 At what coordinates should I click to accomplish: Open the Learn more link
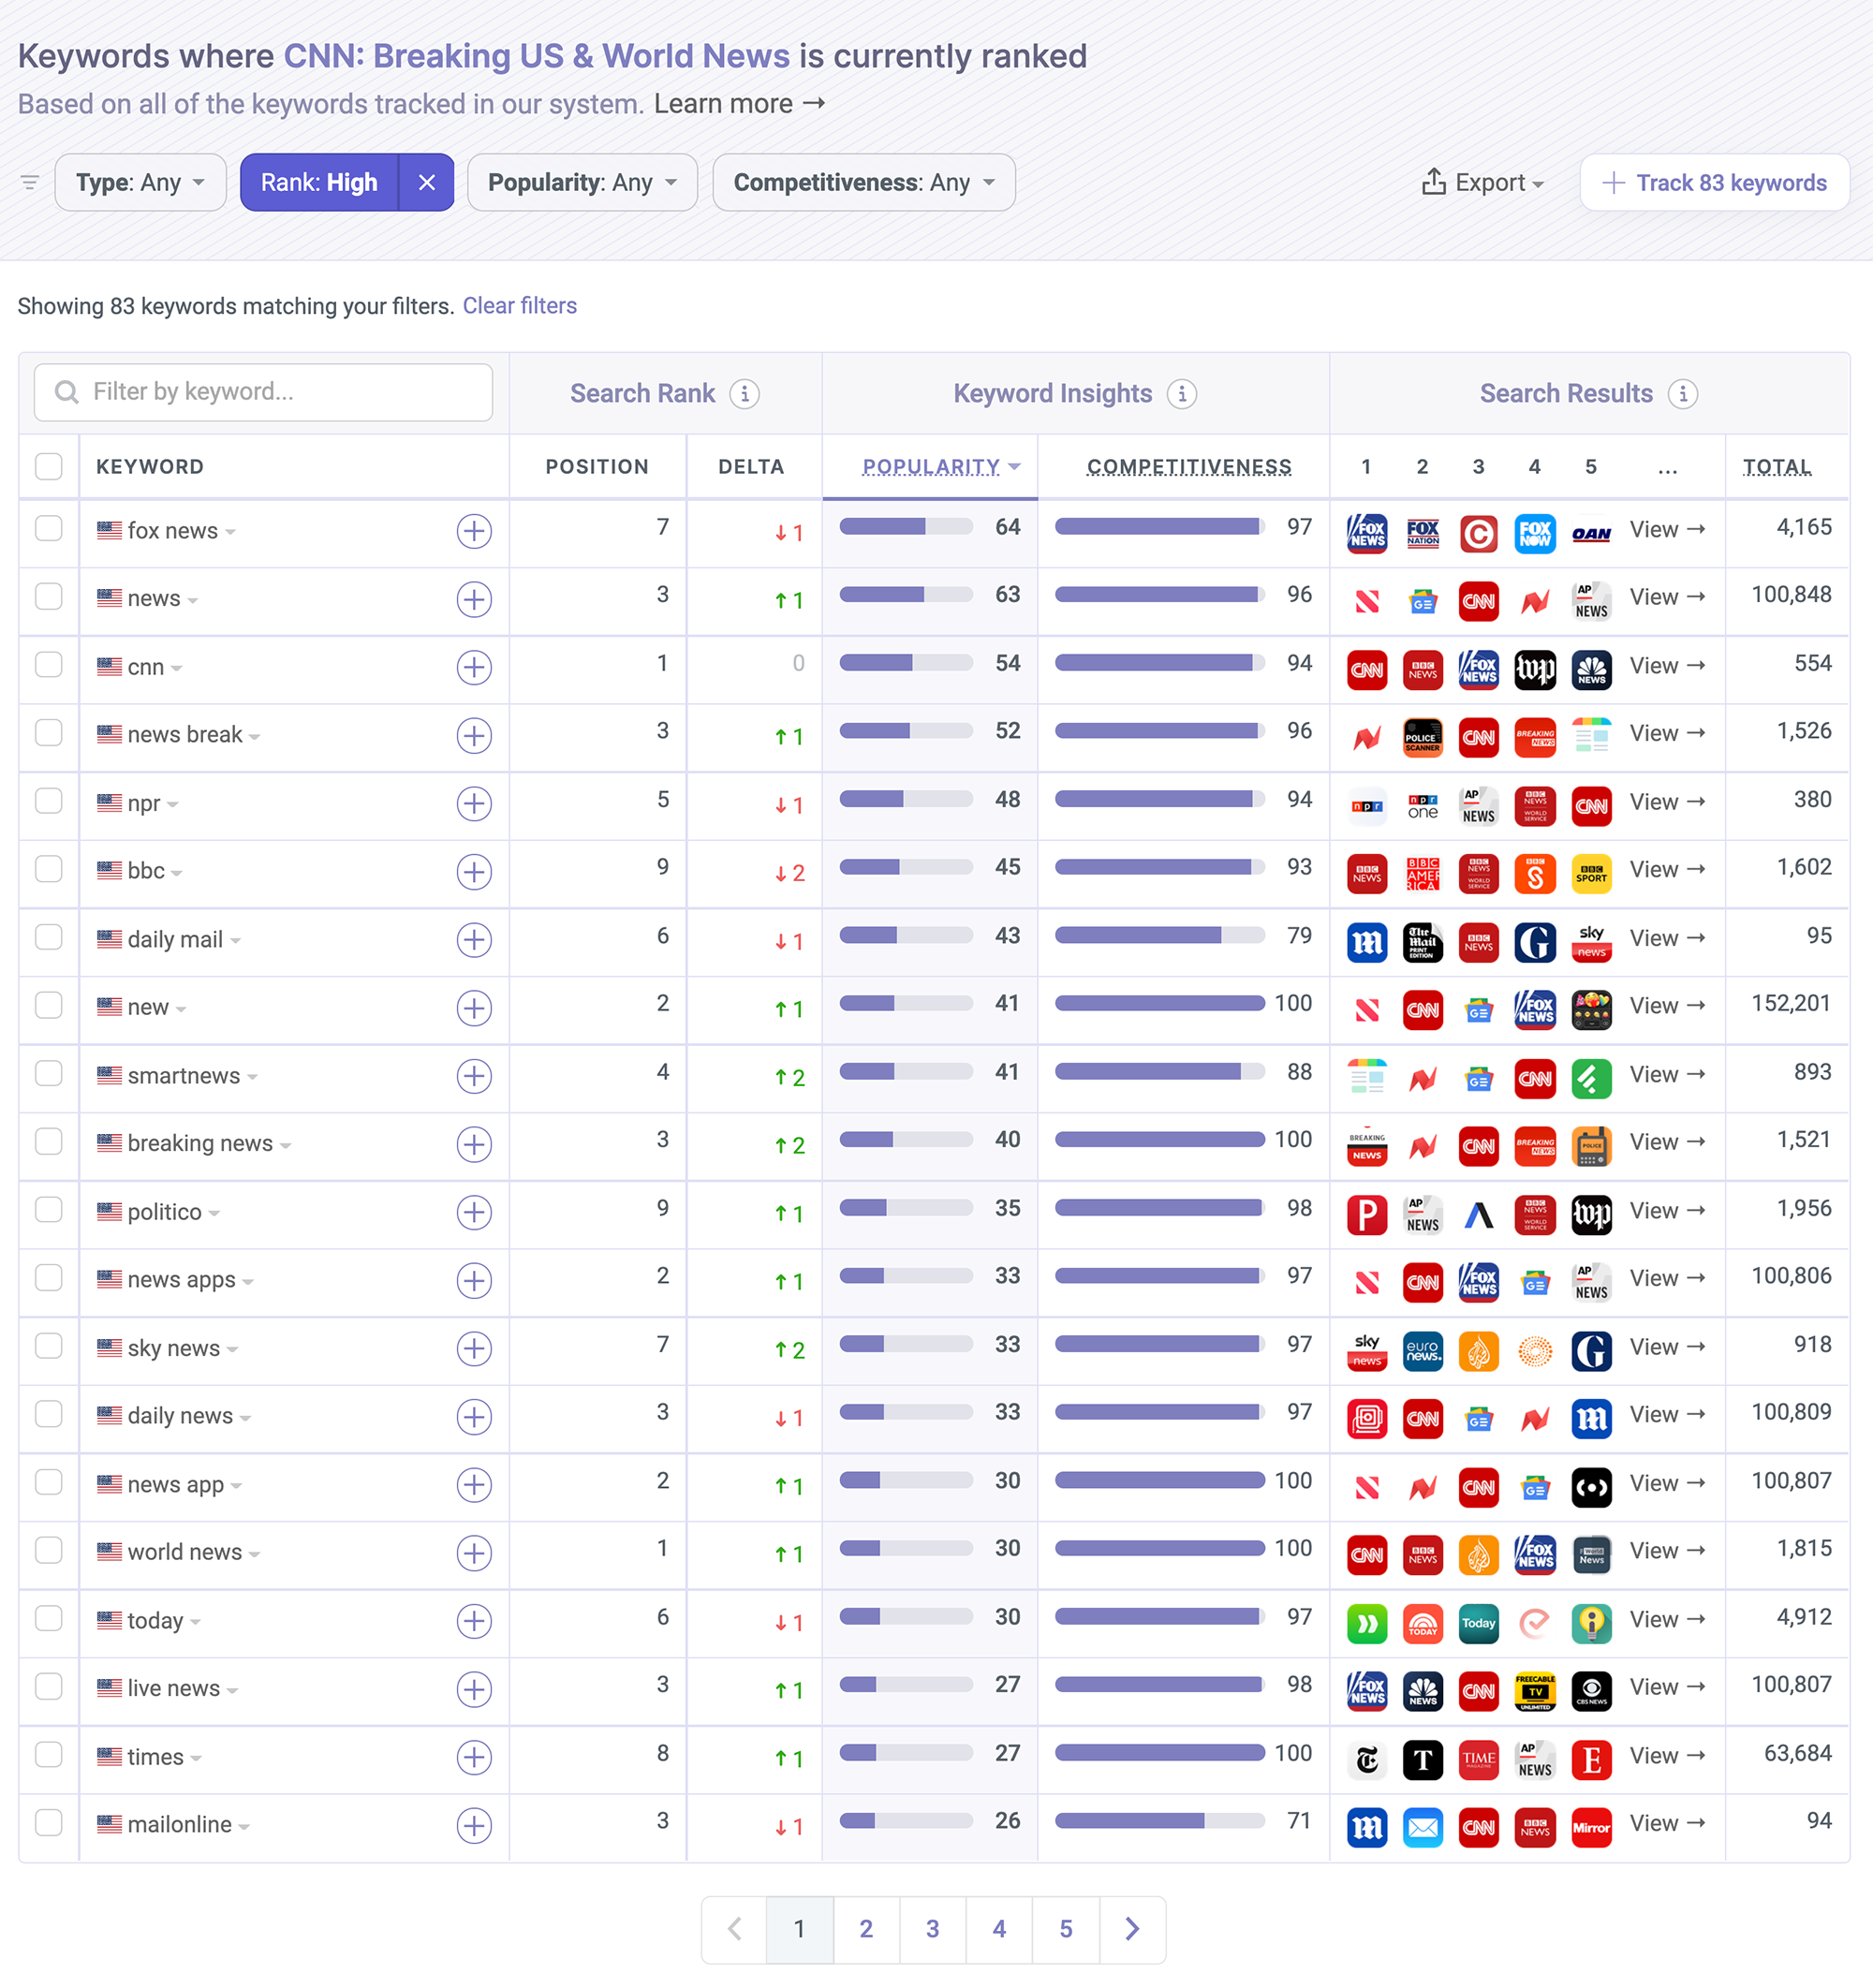(739, 104)
